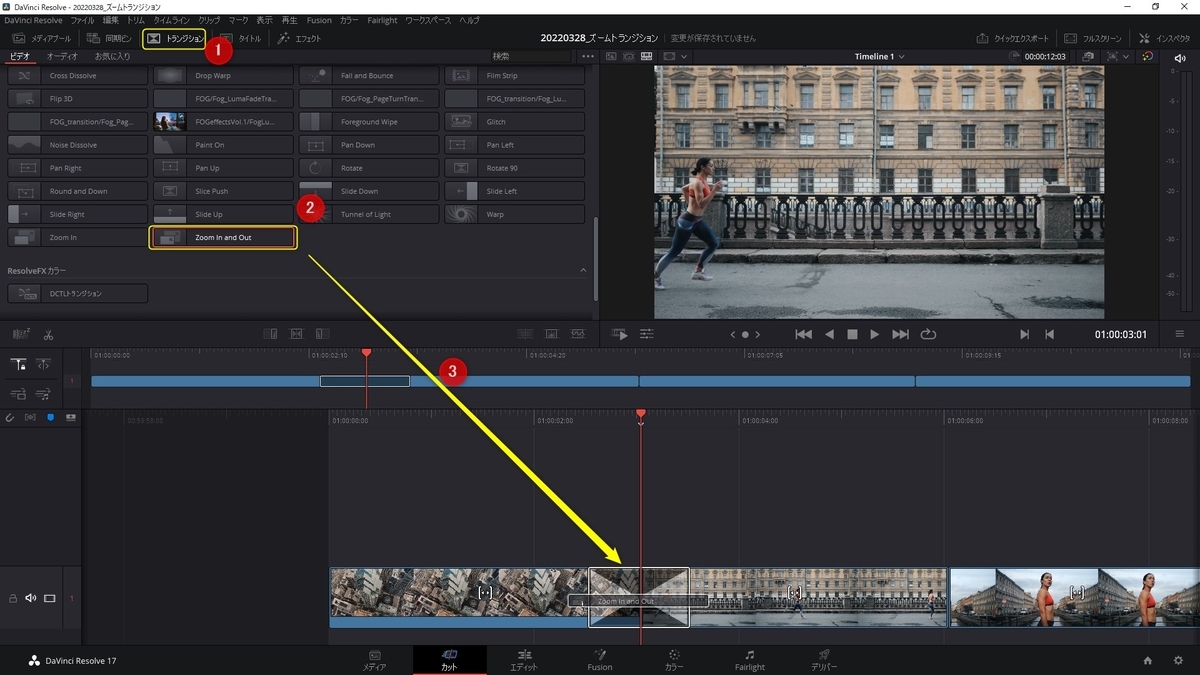Screen dimensions: 1200x675
Task: Select source clip viewer mode icon
Action: pos(612,57)
